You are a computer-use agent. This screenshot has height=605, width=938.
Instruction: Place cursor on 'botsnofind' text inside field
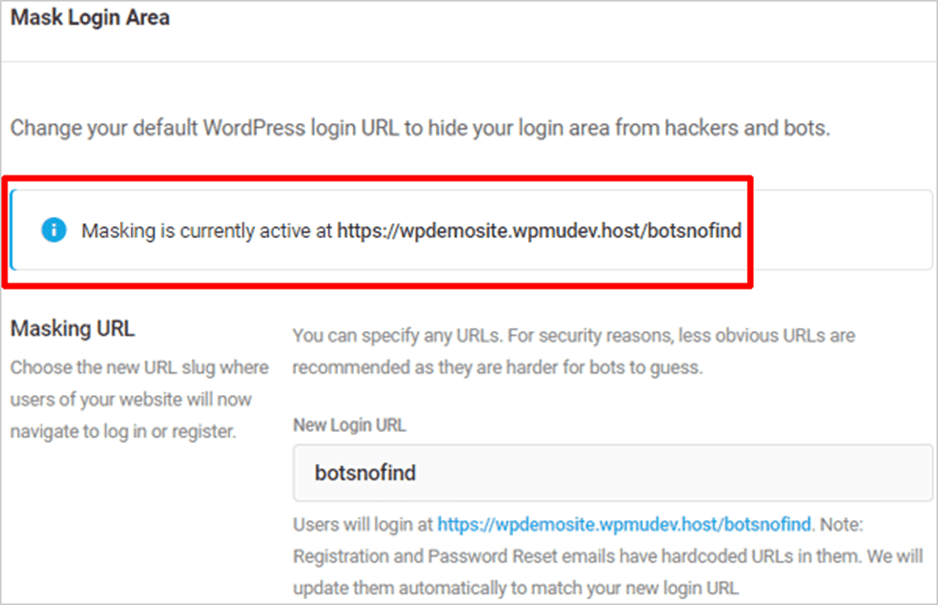pyautogui.click(x=365, y=473)
